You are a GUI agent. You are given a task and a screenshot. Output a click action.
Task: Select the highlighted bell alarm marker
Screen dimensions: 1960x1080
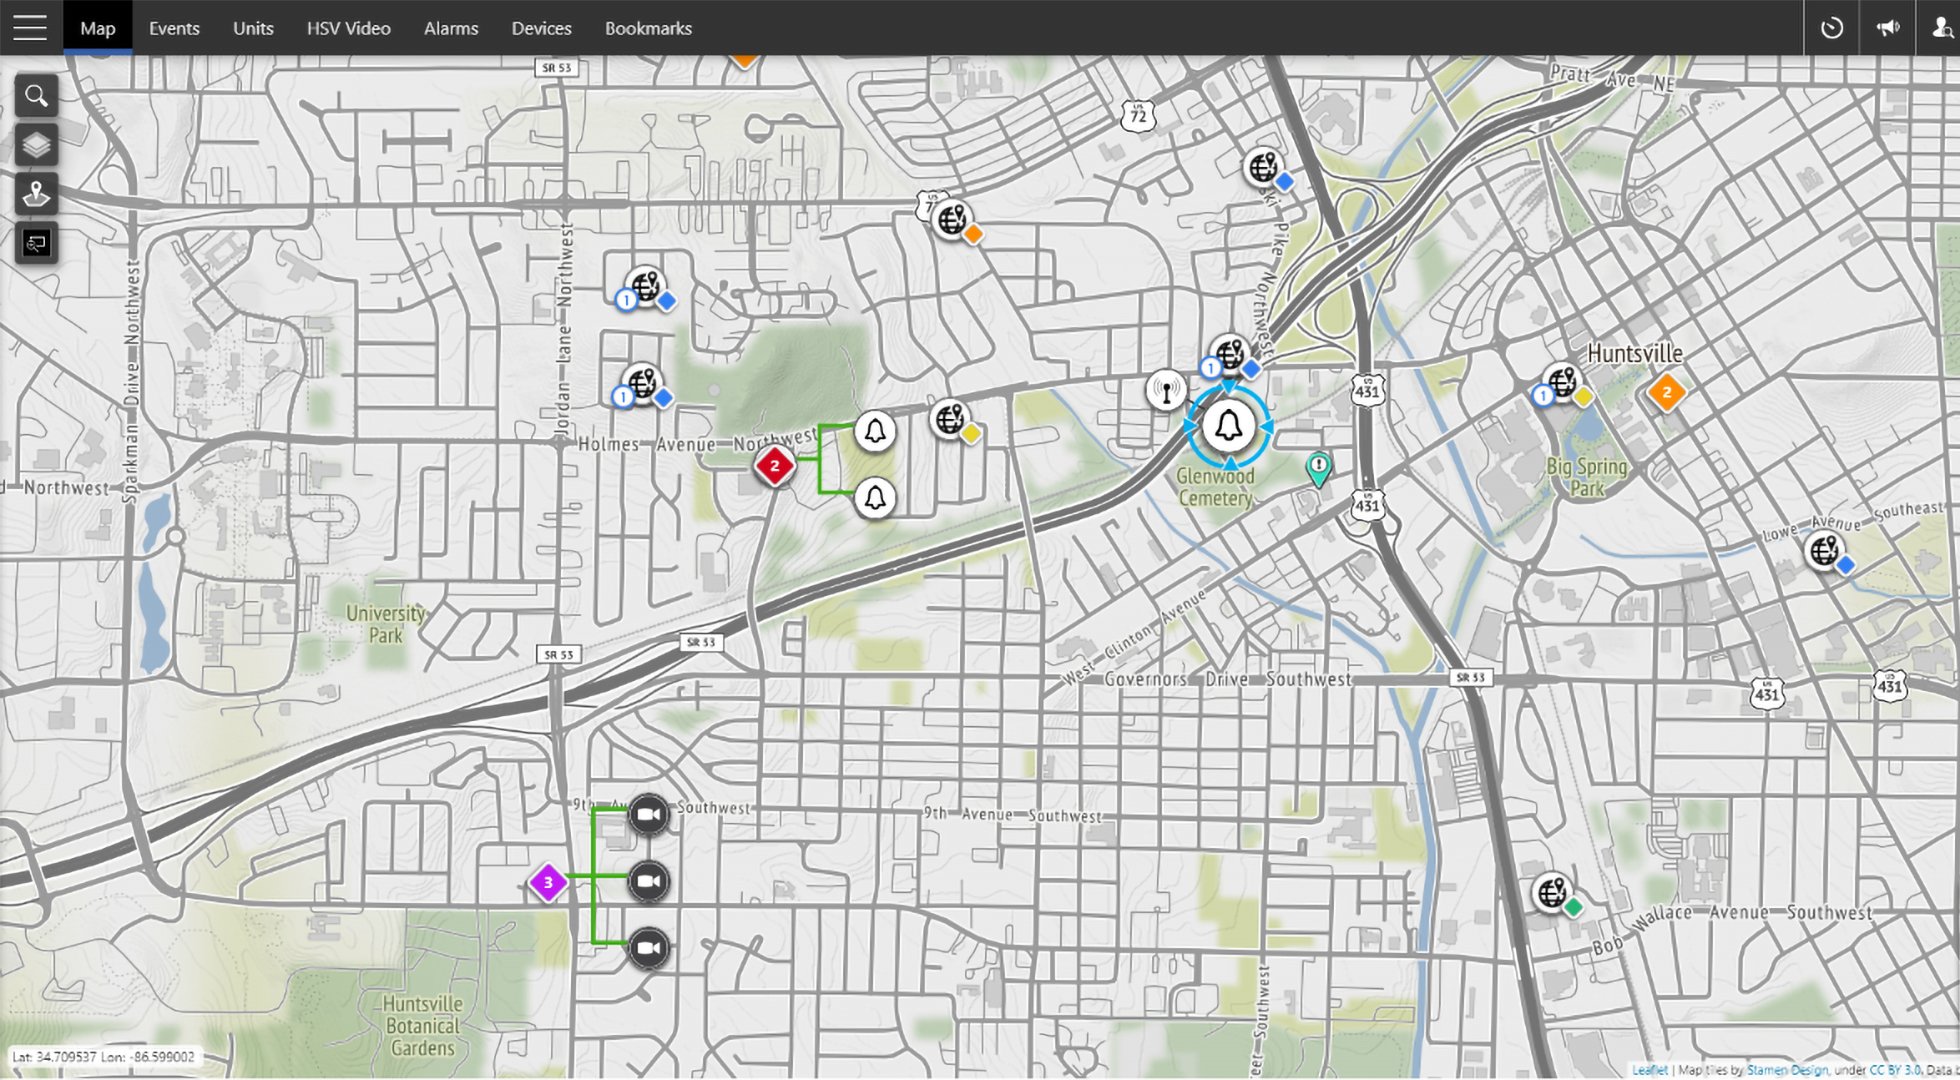[1229, 427]
